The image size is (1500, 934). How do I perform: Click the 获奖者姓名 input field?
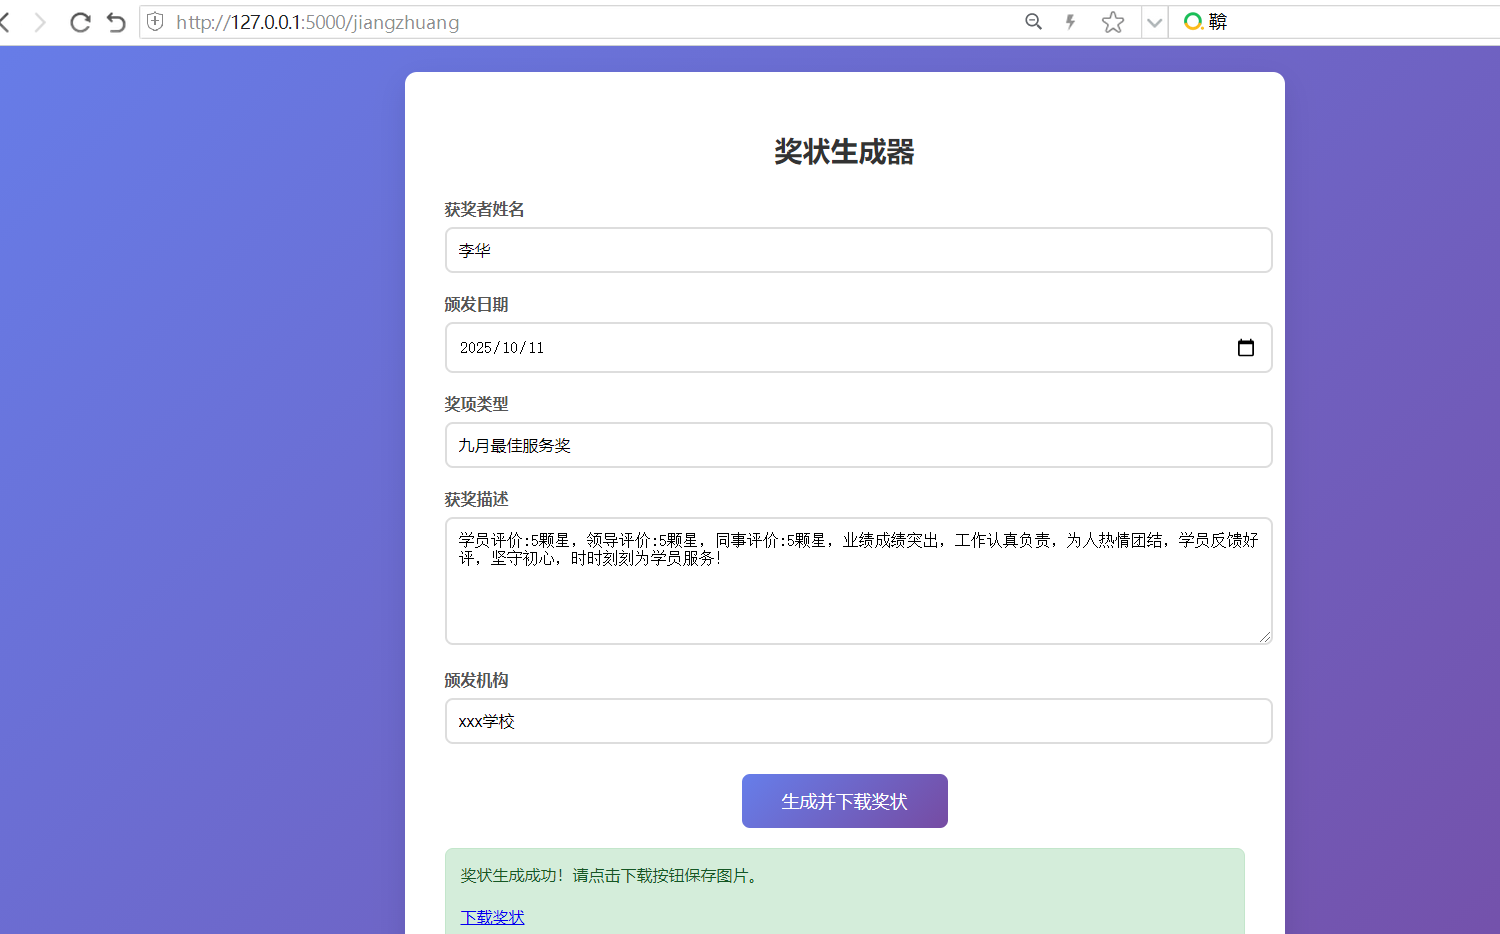point(858,250)
